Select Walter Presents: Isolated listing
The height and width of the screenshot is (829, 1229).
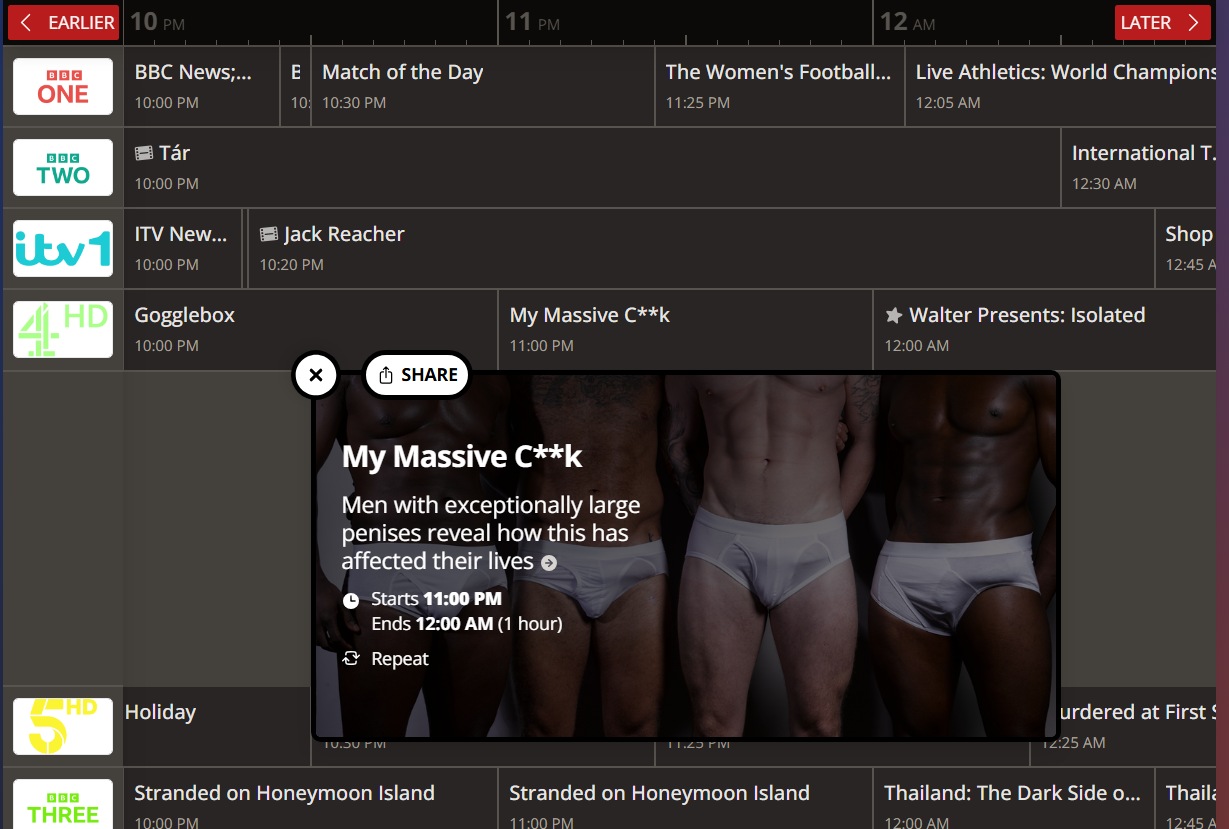pos(1045,329)
